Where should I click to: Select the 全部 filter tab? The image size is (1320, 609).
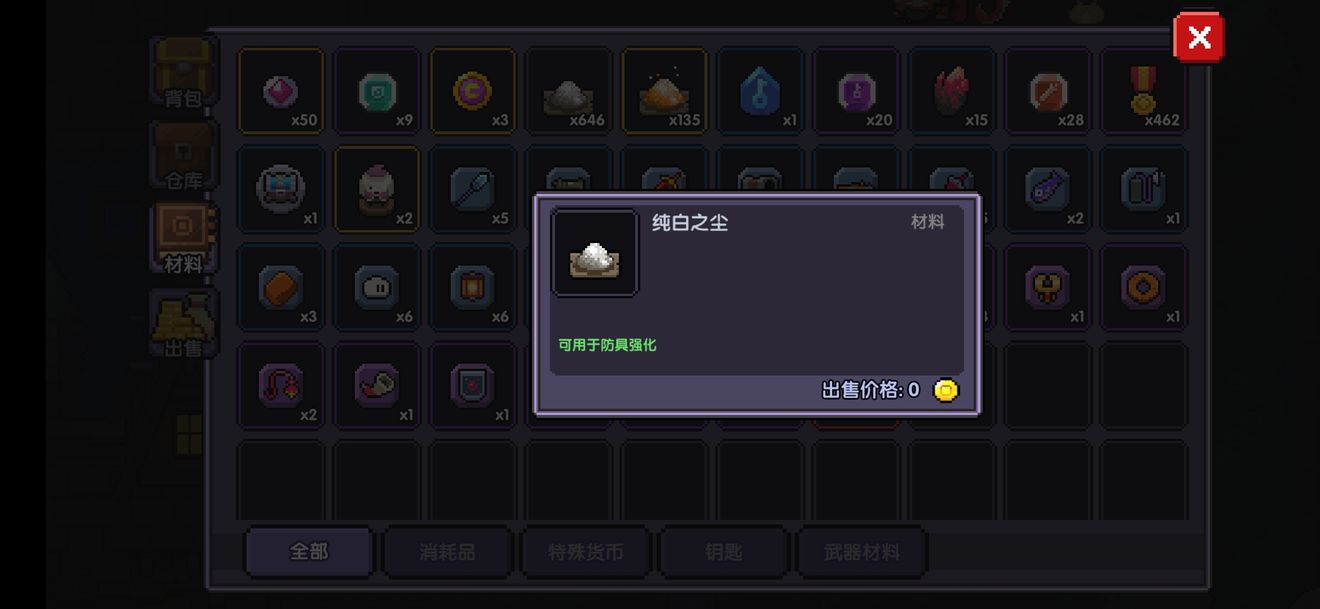click(309, 552)
